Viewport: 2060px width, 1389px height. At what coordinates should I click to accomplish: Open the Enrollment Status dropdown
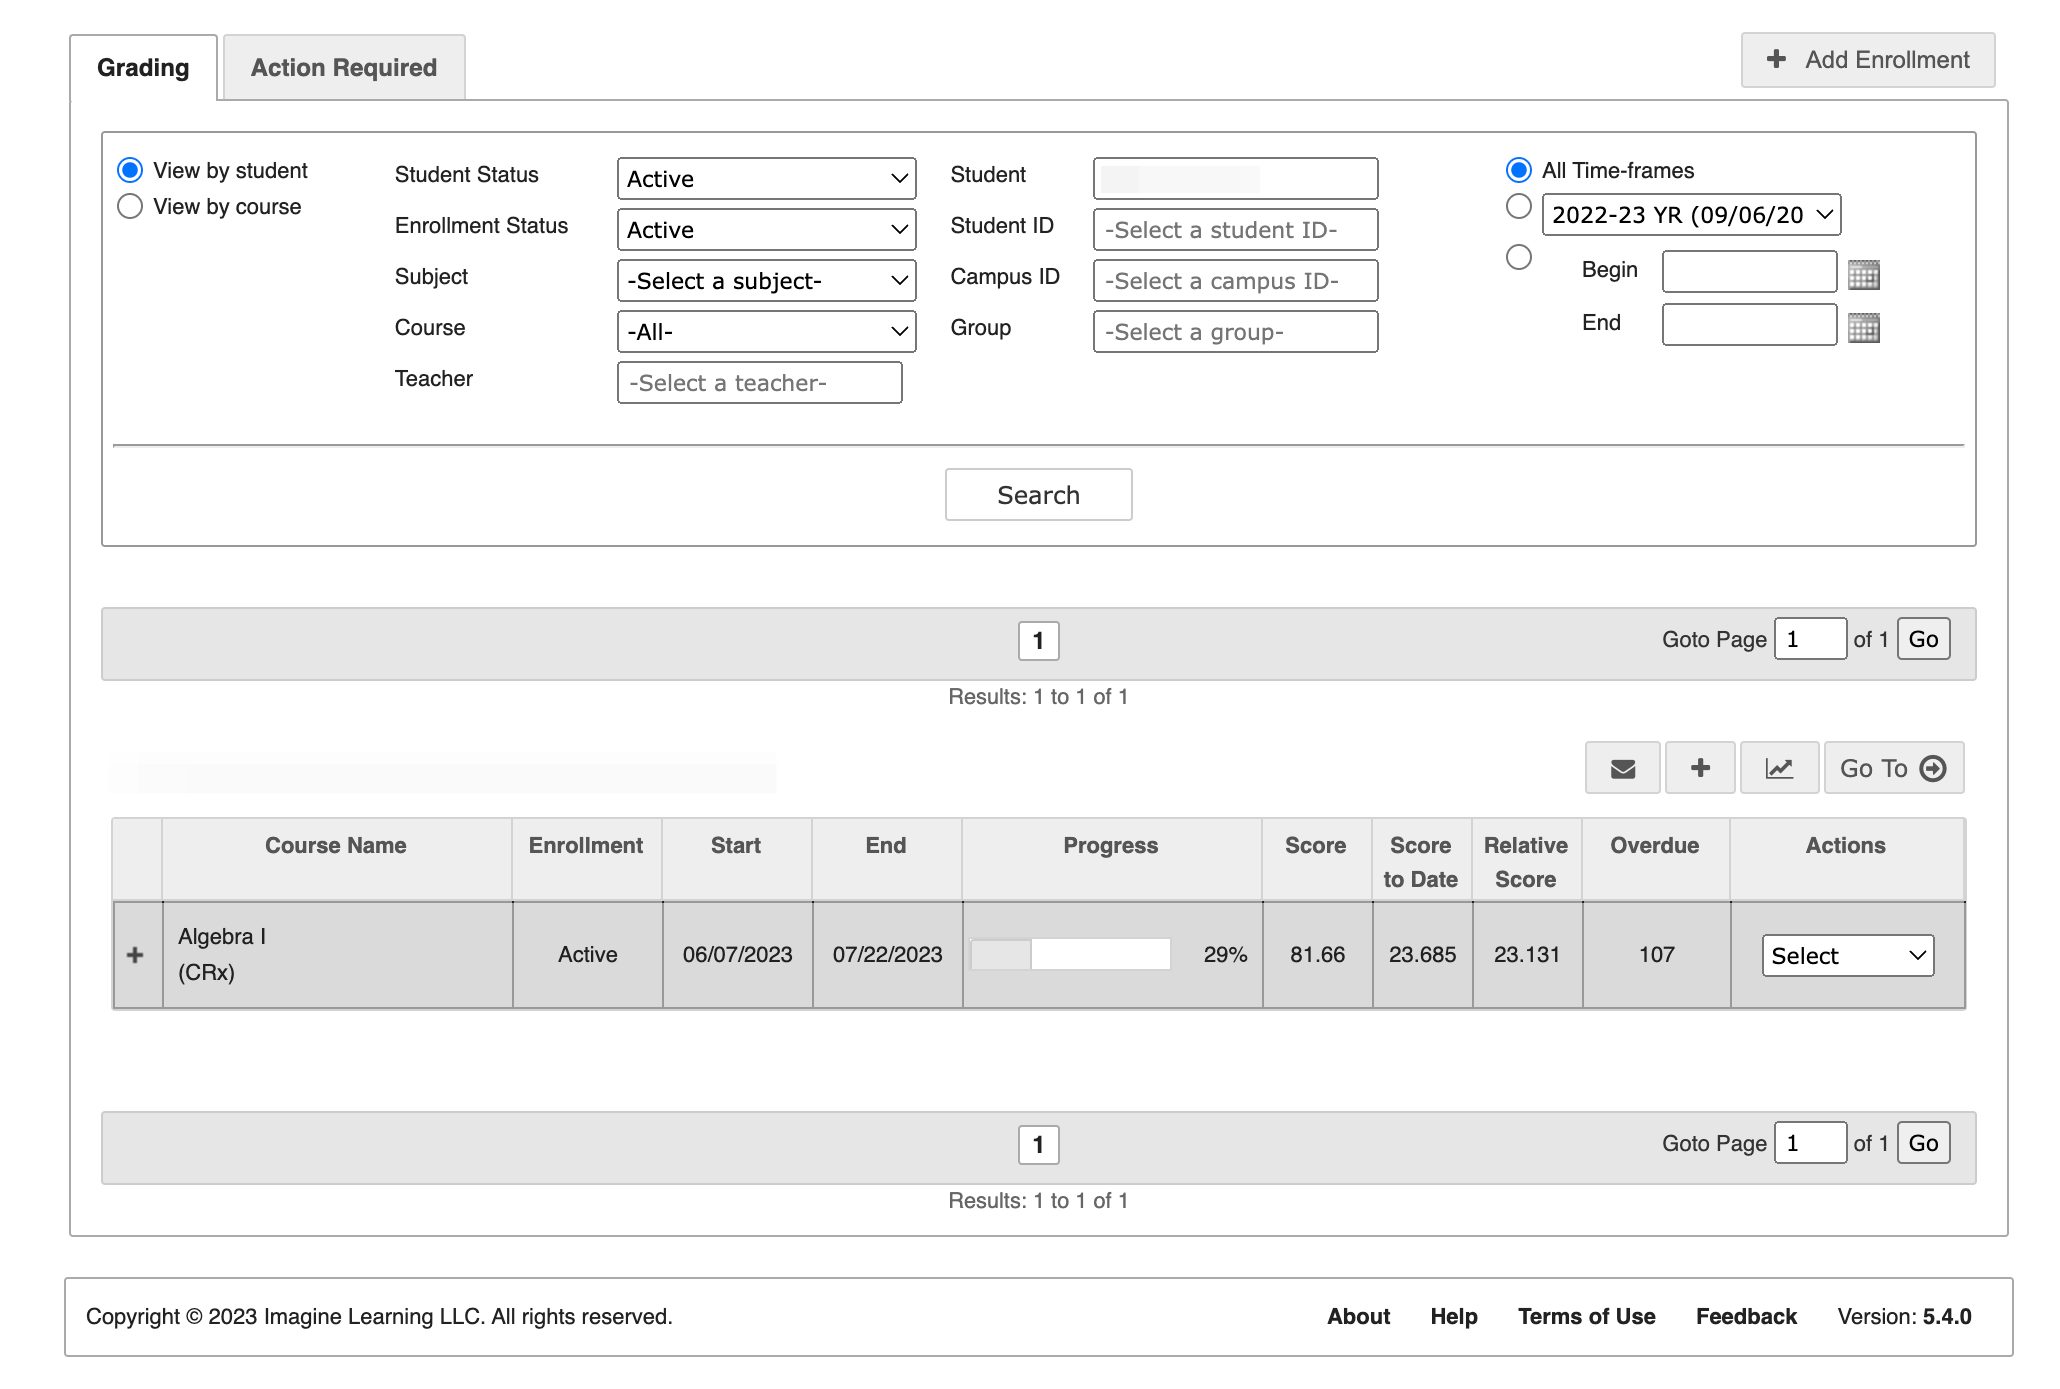click(x=767, y=230)
